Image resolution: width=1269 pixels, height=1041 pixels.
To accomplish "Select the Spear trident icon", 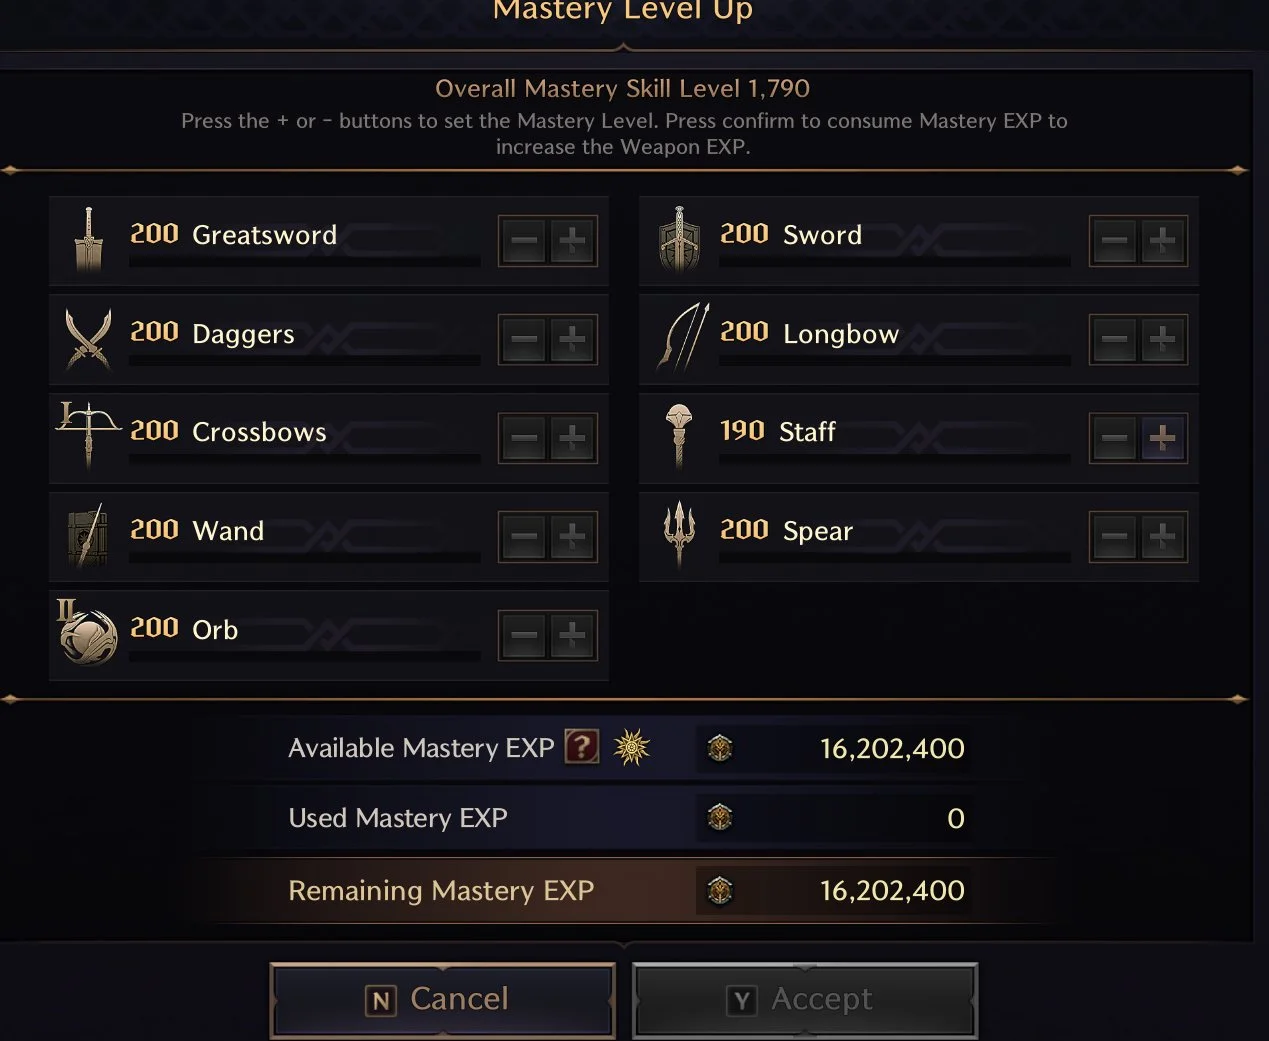I will click(679, 533).
